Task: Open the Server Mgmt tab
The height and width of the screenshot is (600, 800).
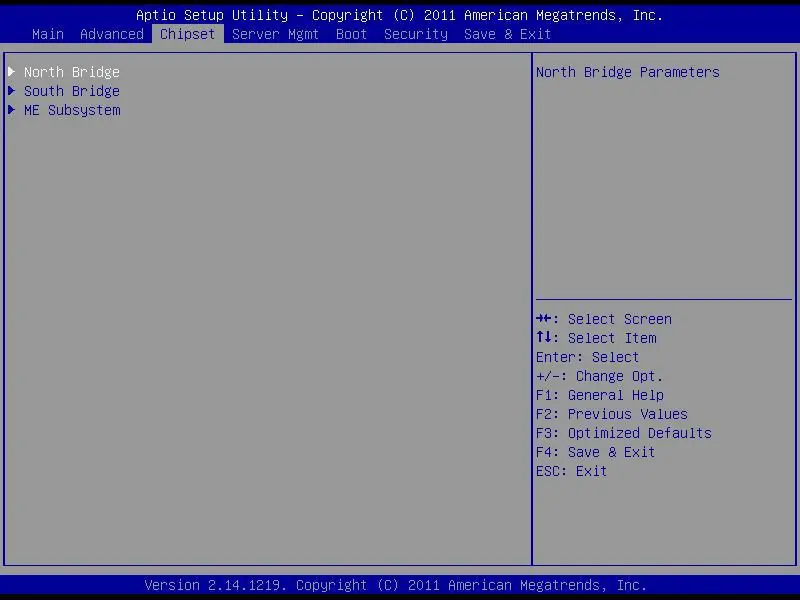Action: coord(276,34)
